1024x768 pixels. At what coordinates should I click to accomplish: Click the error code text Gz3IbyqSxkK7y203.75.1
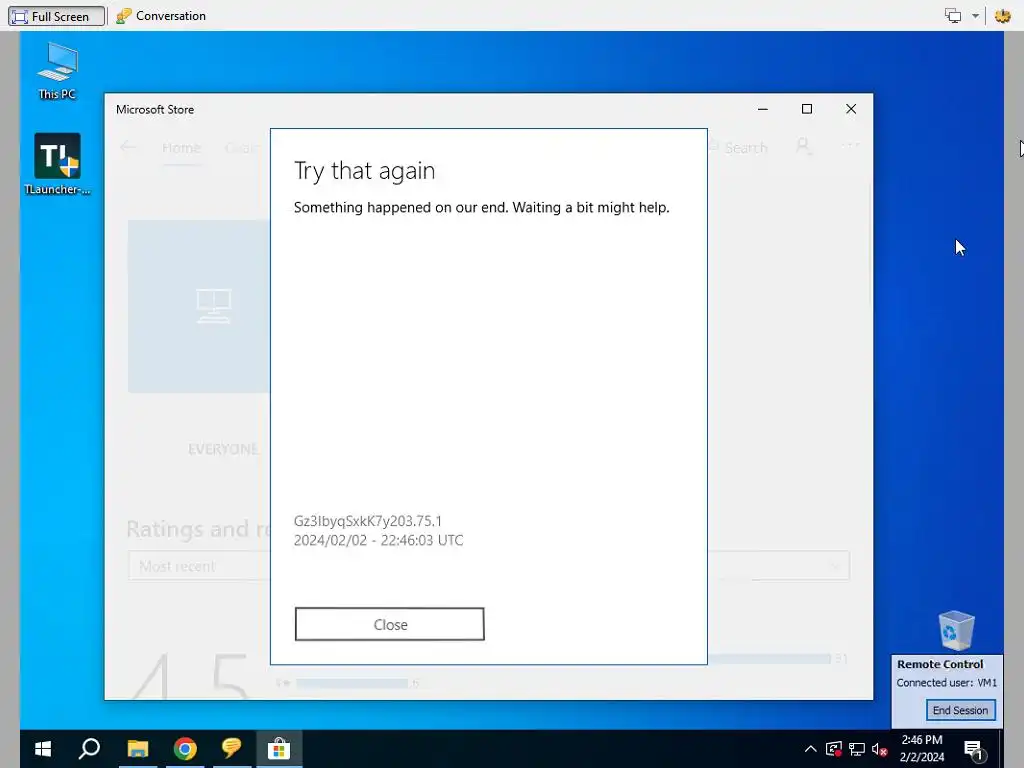[x=368, y=521]
